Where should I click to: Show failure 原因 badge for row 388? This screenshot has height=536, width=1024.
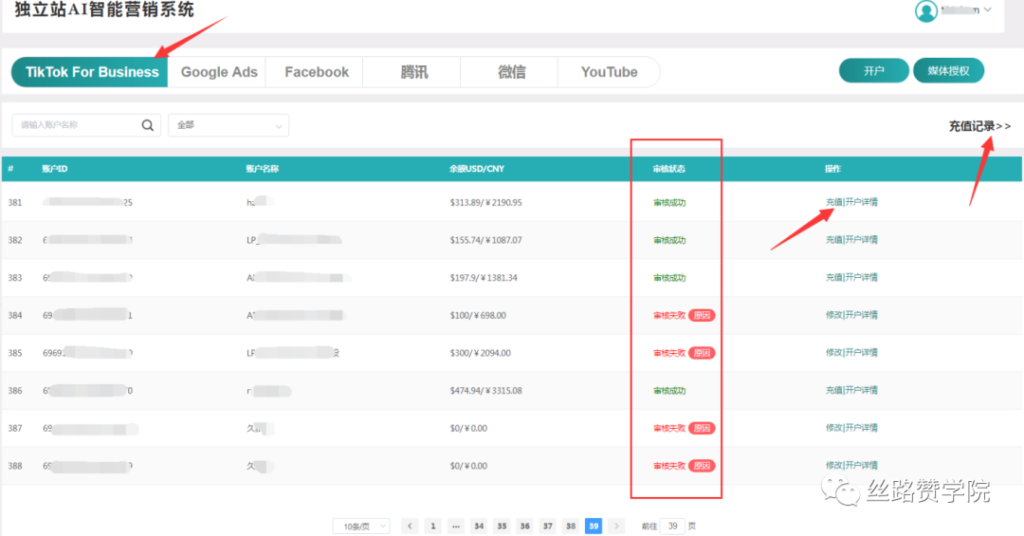pyautogui.click(x=702, y=466)
